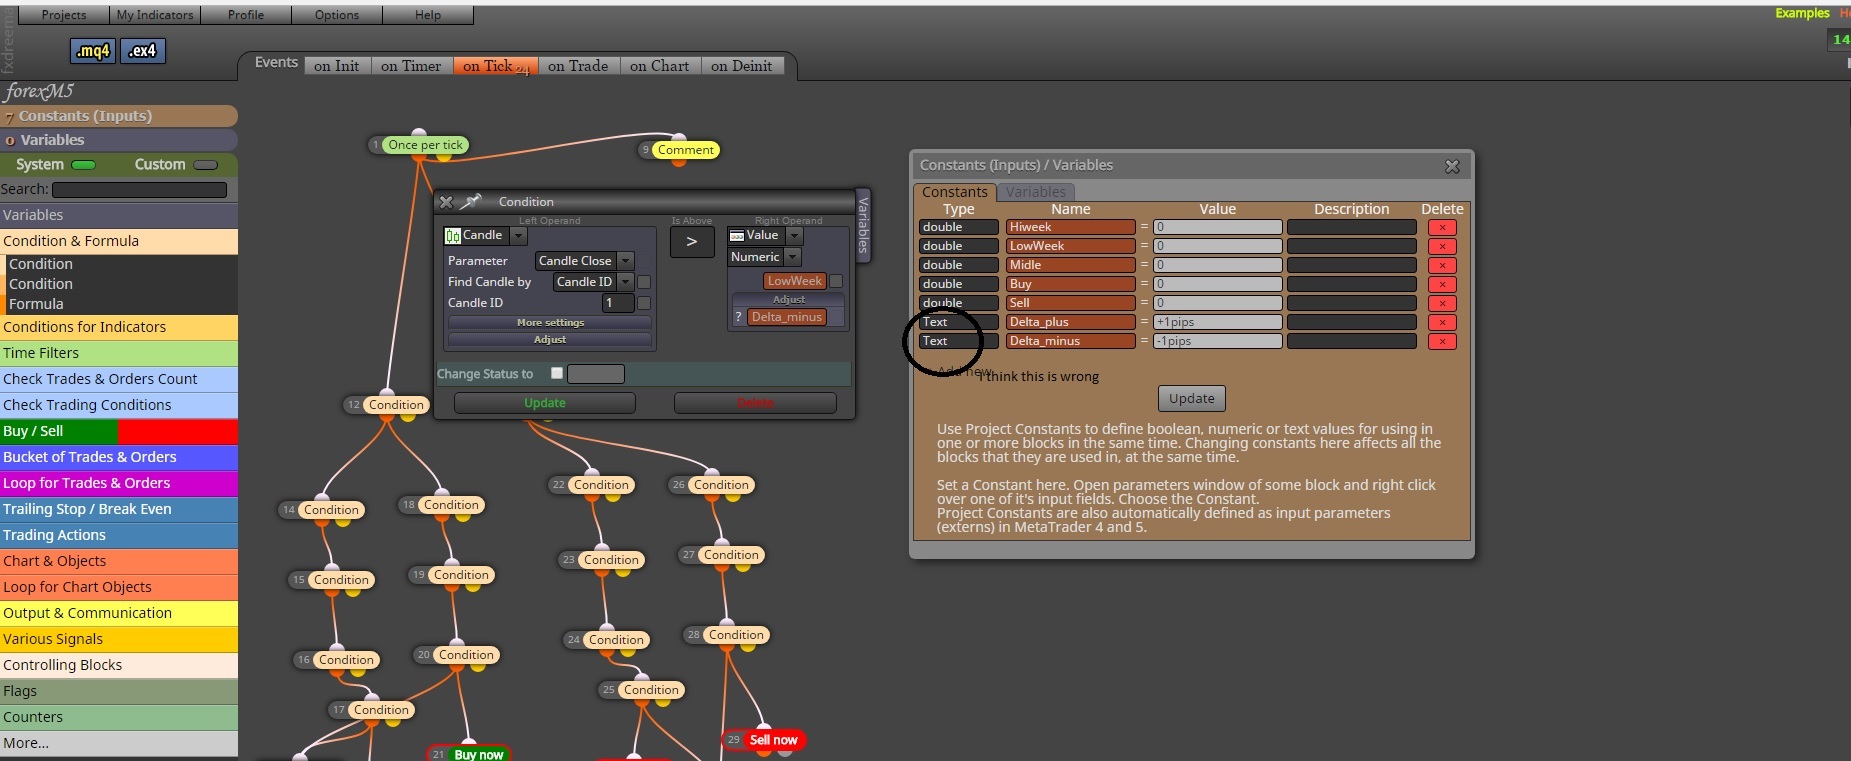Open the Candle Close parameter dropdown
The width and height of the screenshot is (1851, 761).
tap(626, 261)
